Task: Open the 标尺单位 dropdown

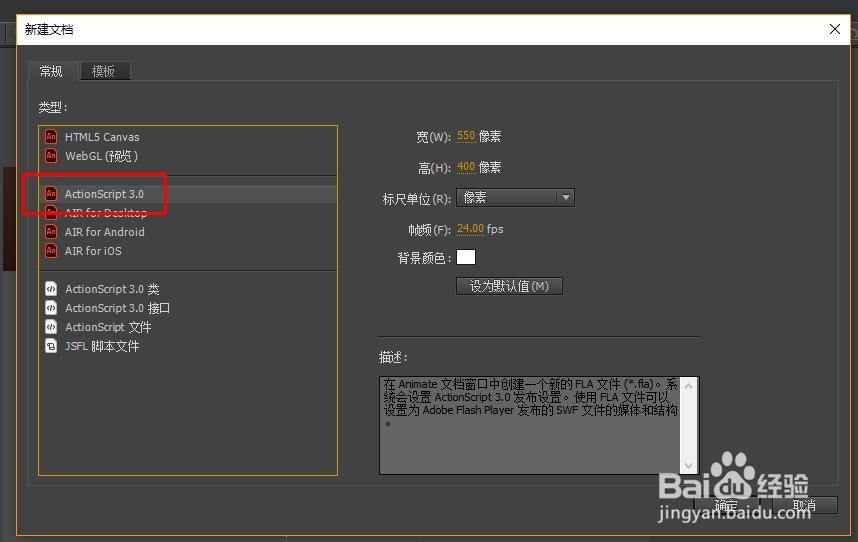Action: pyautogui.click(x=515, y=197)
